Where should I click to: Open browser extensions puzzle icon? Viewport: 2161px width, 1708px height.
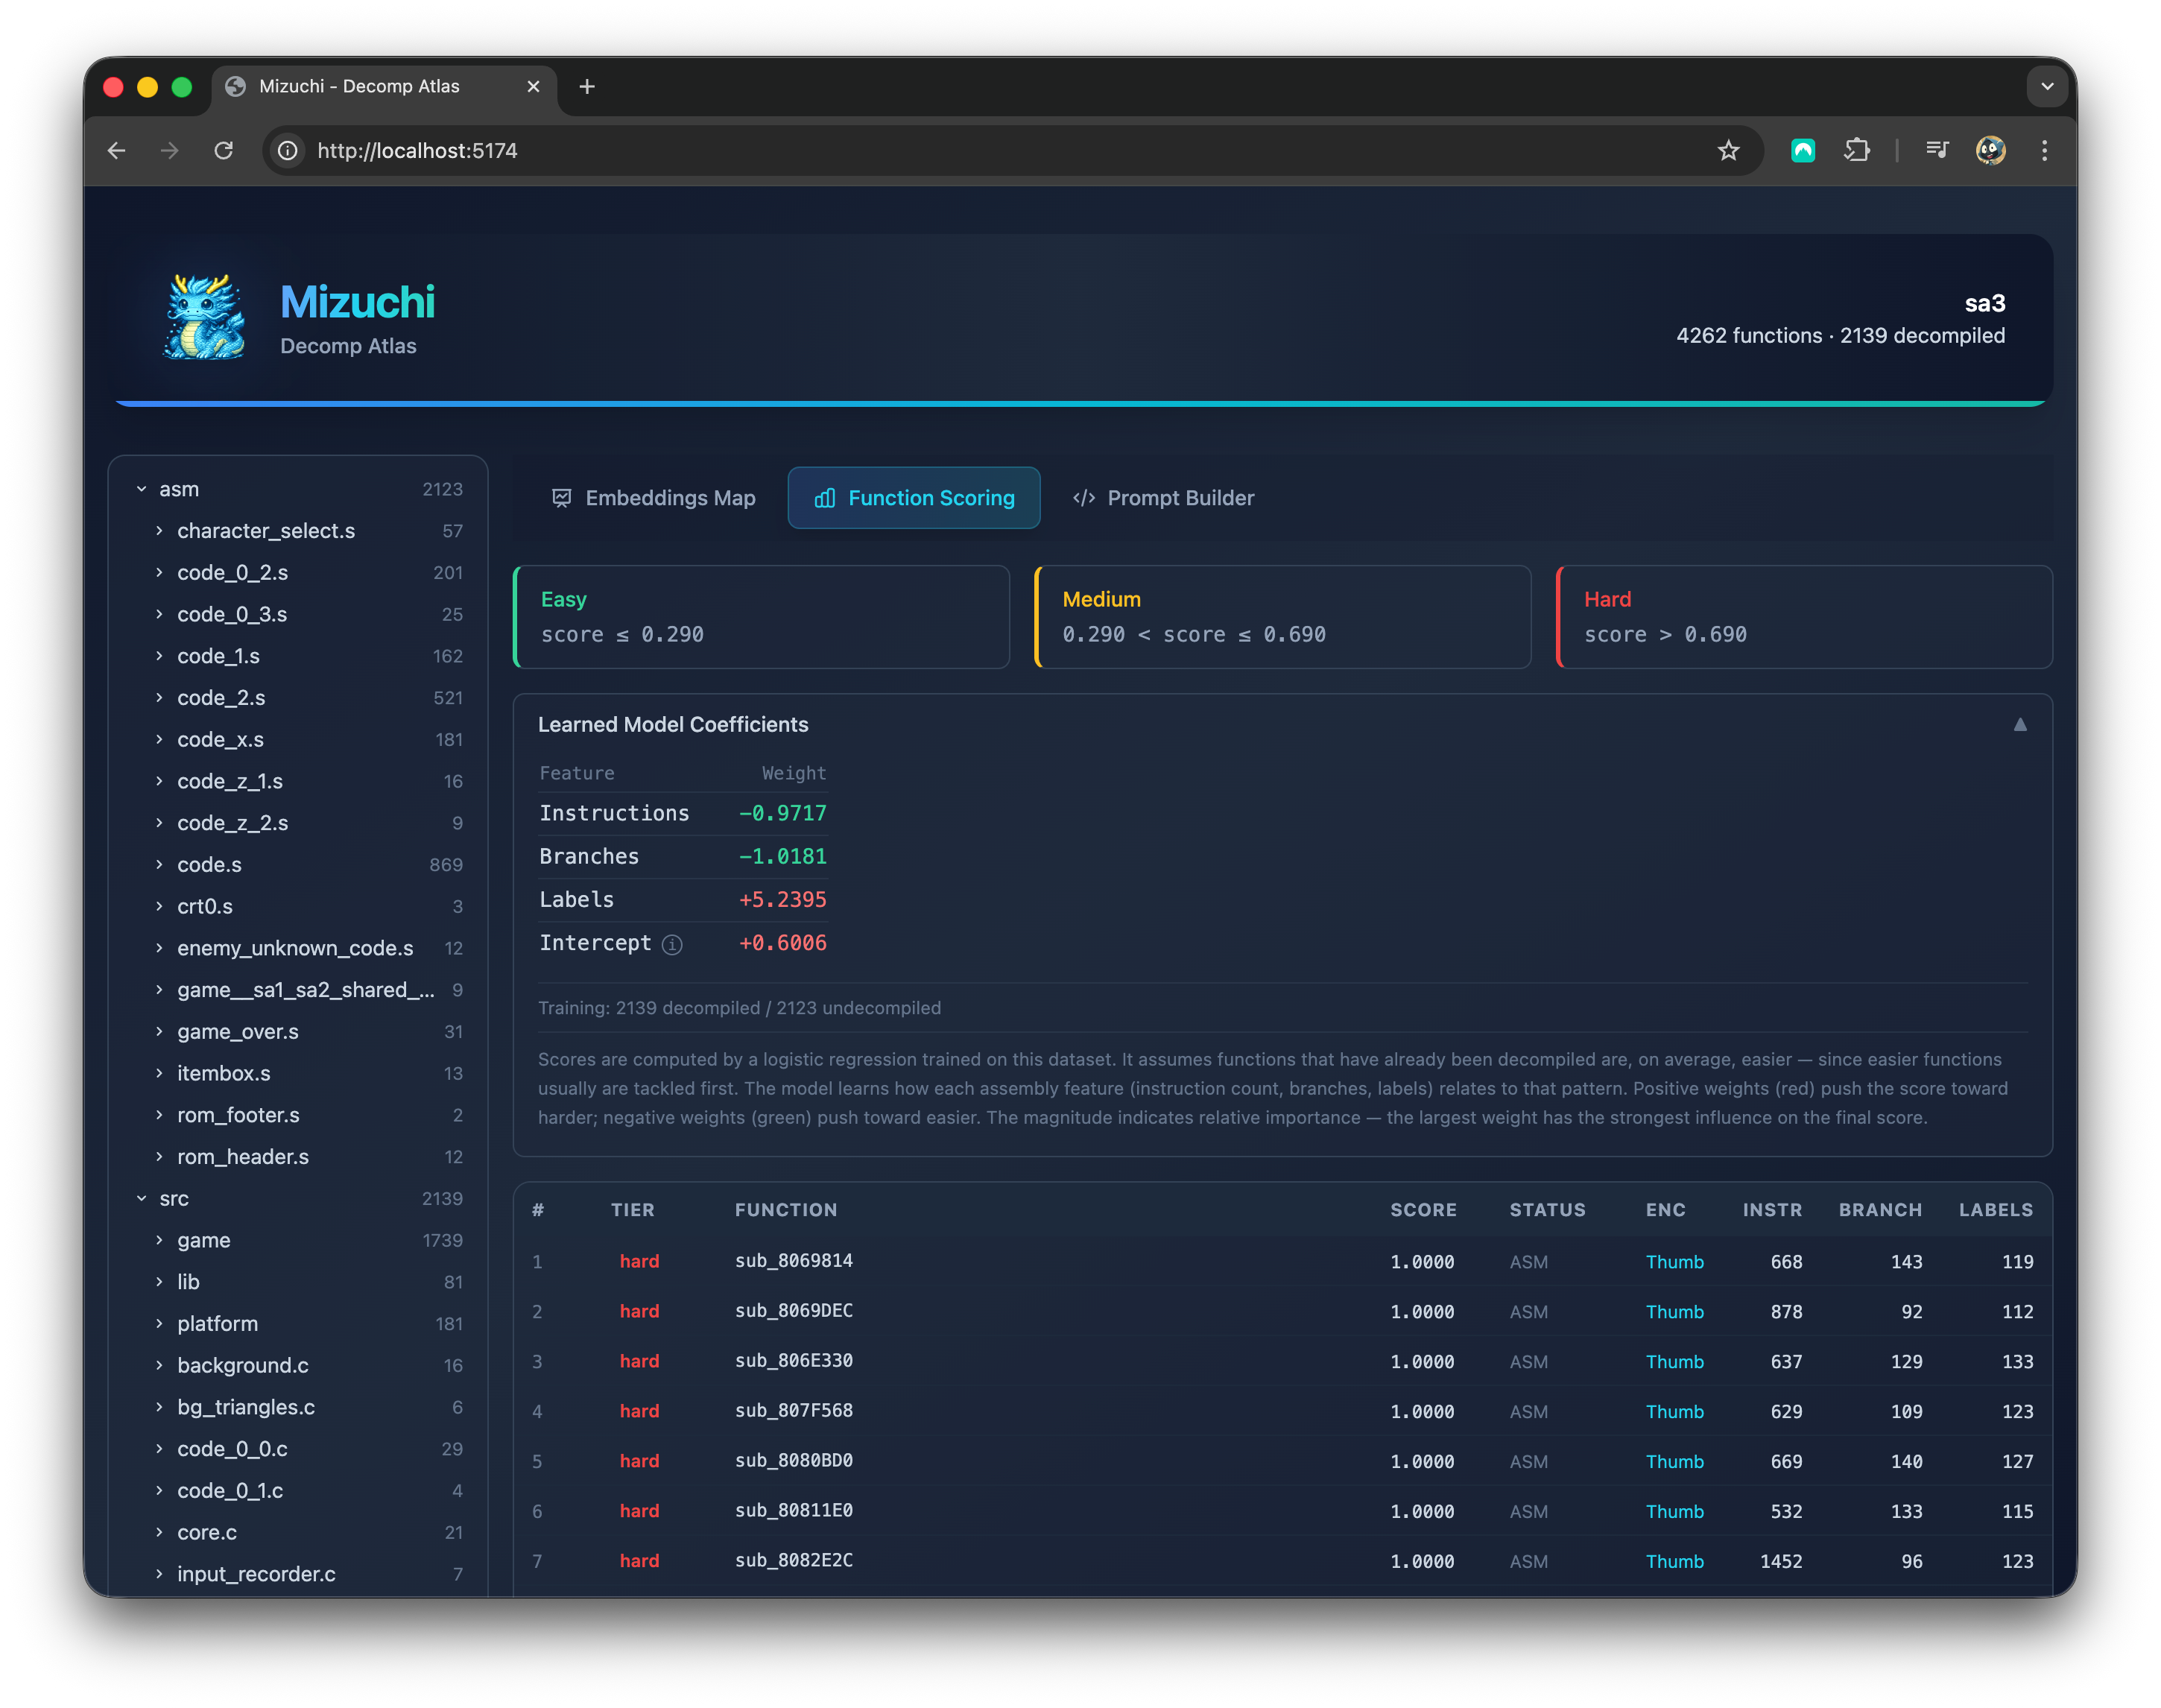[x=1856, y=151]
